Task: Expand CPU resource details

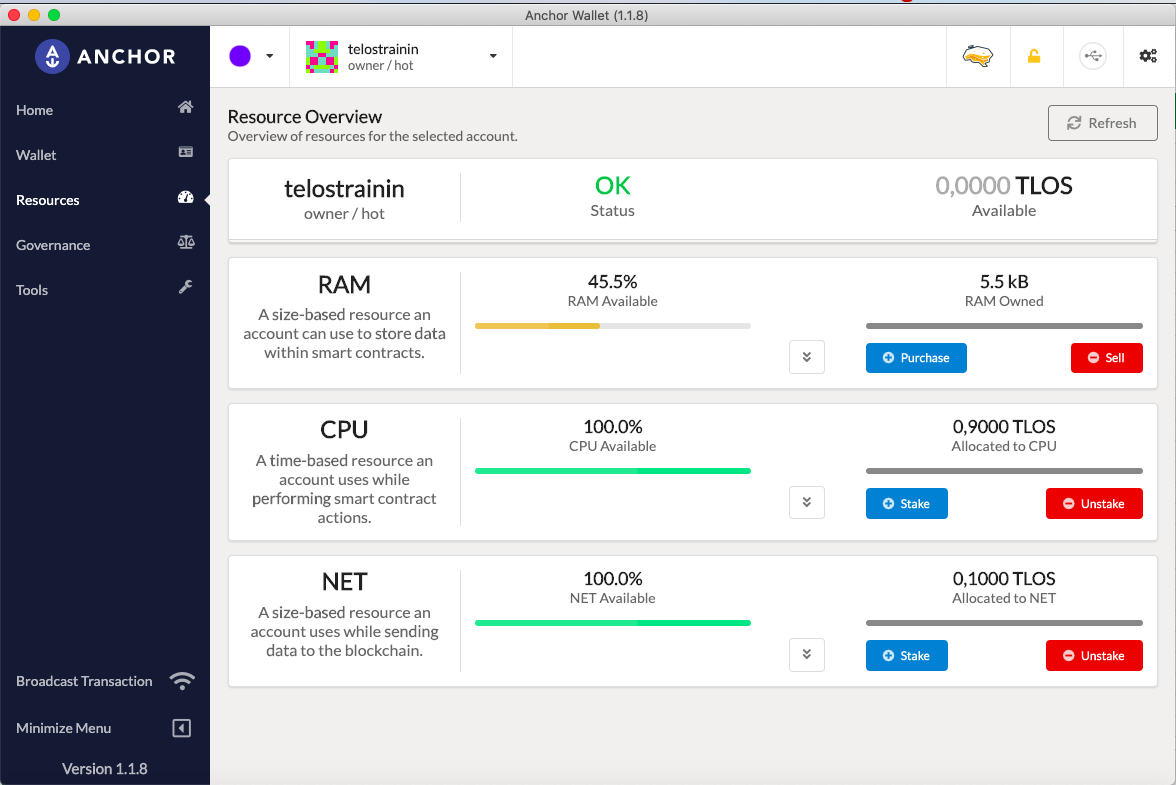Action: pos(807,502)
